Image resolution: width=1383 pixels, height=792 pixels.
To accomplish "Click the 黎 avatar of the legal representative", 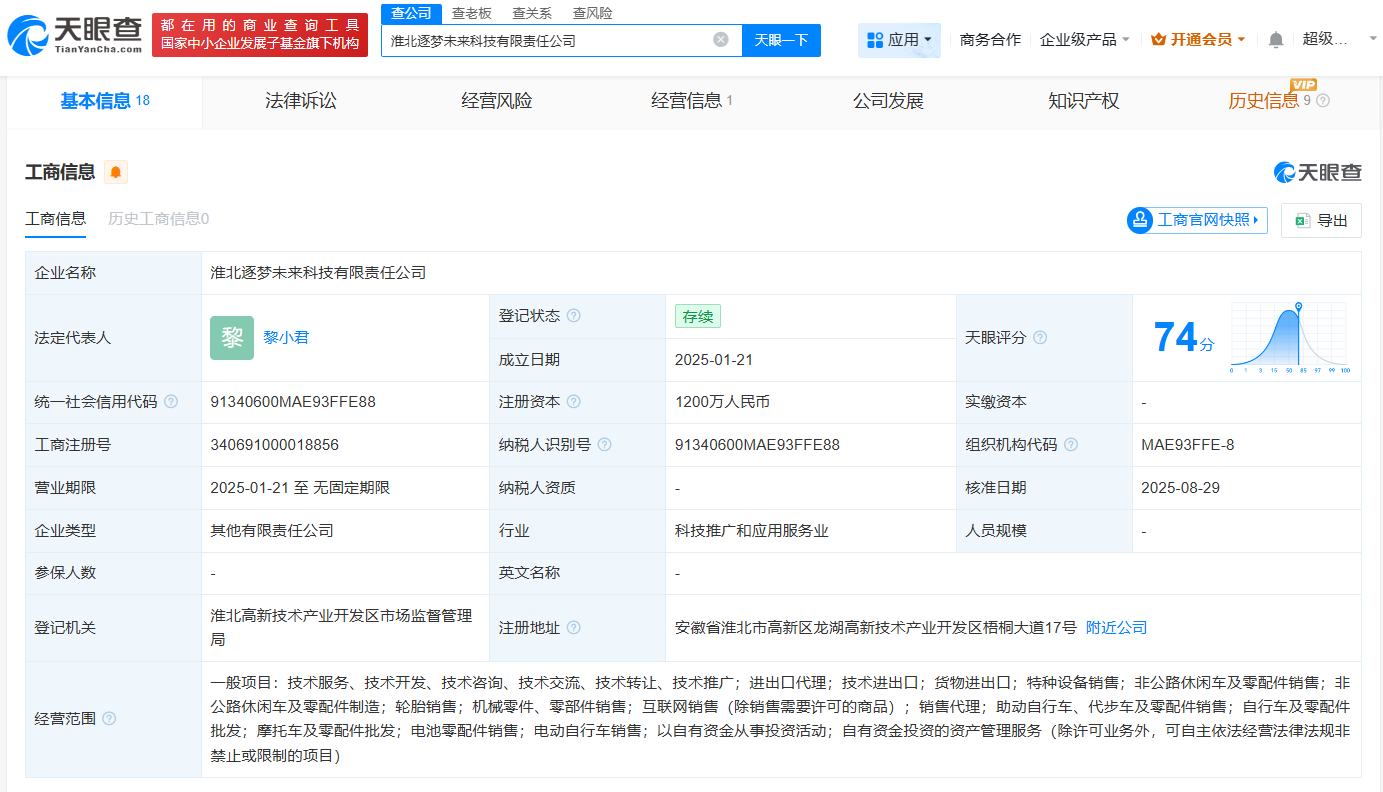I will point(231,337).
